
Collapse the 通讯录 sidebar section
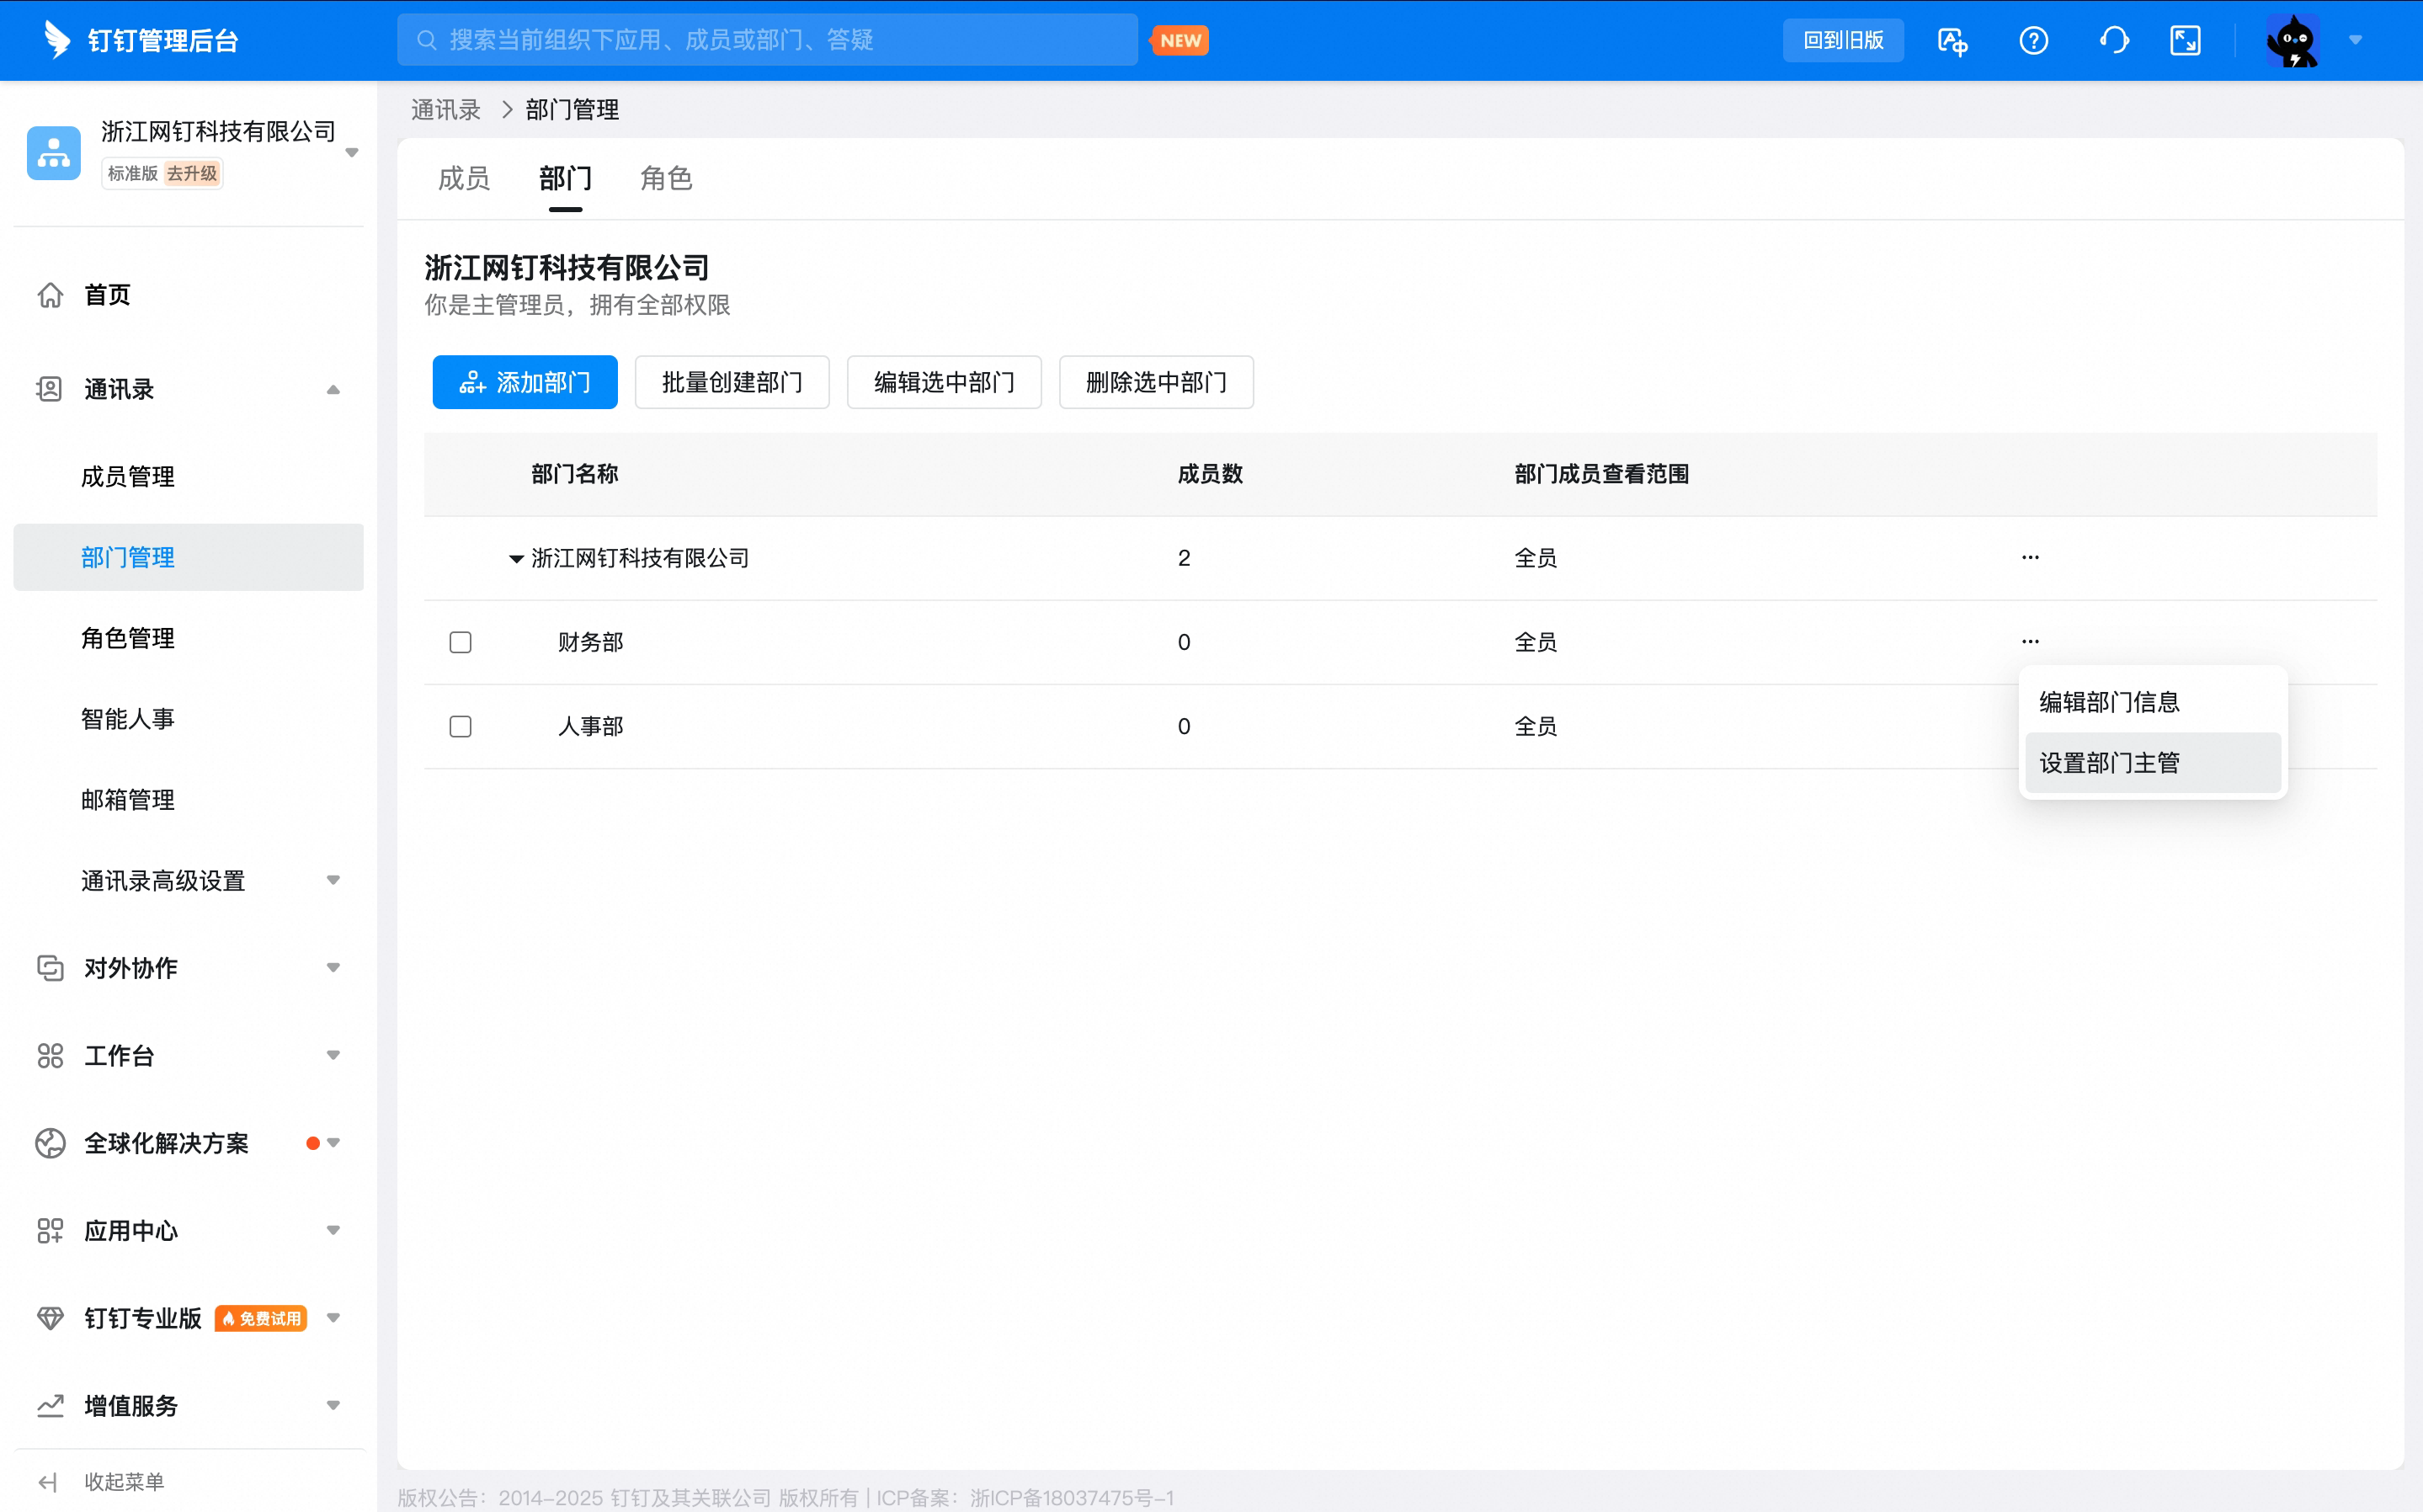pyautogui.click(x=333, y=390)
